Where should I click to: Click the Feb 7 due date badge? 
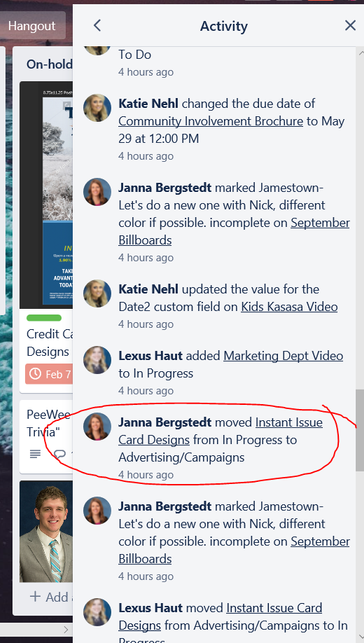[49, 374]
